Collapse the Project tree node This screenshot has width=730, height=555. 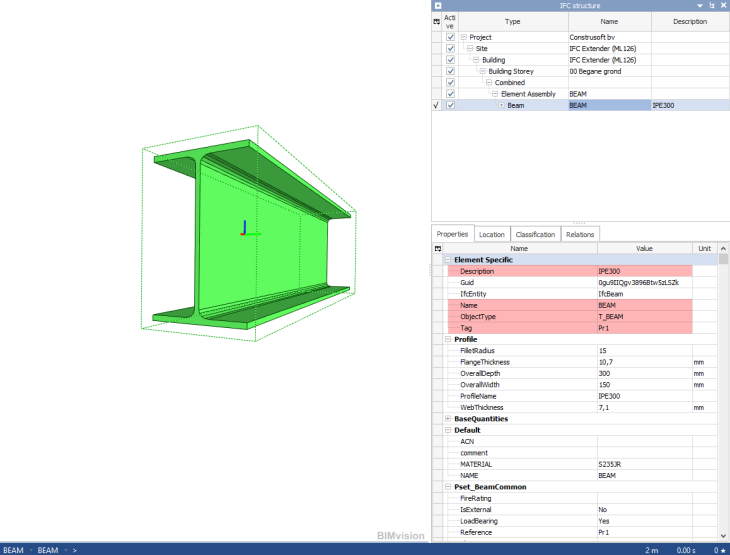click(x=464, y=37)
